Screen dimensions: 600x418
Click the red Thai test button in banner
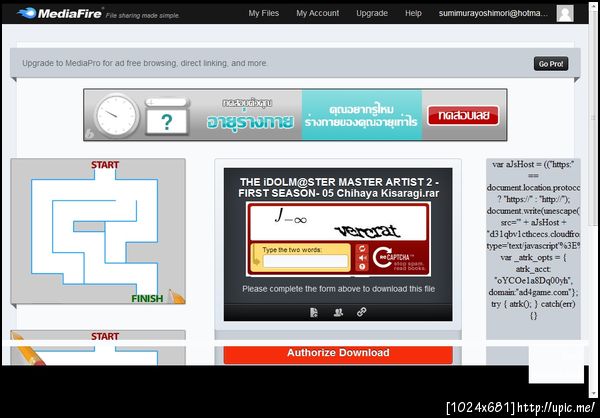pyautogui.click(x=463, y=116)
